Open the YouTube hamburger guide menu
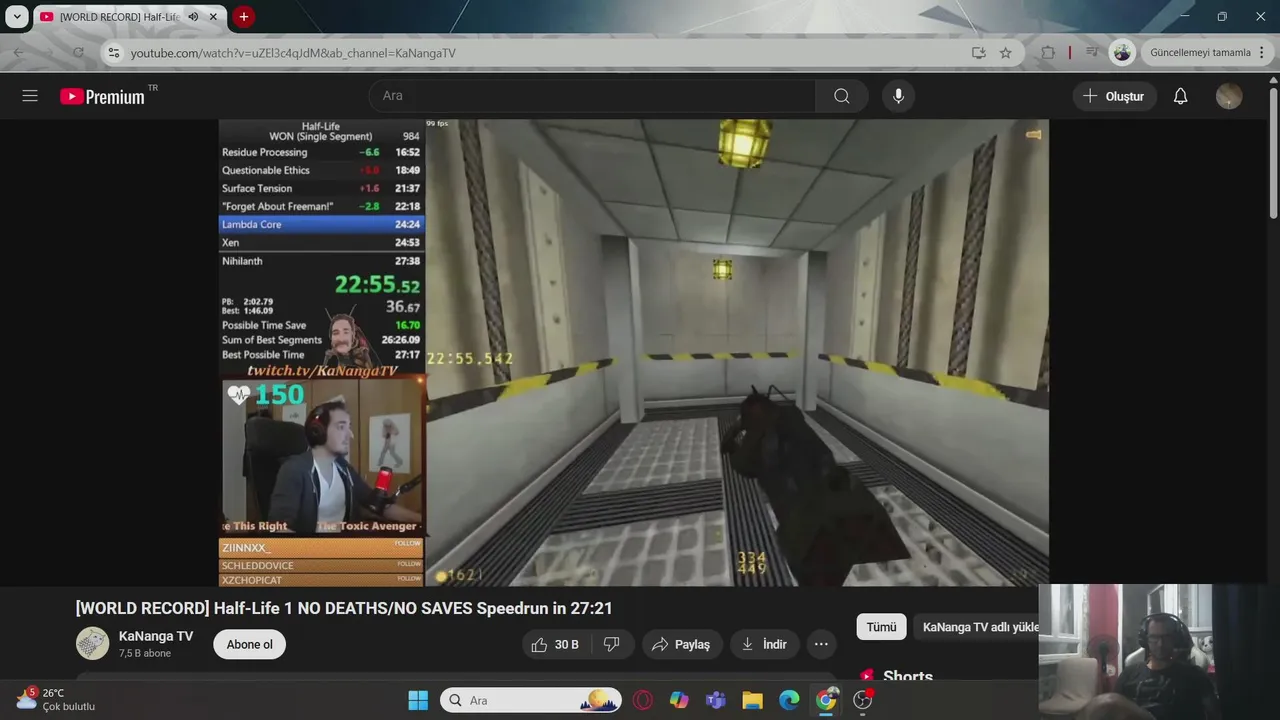Image resolution: width=1280 pixels, height=720 pixels. [30, 96]
